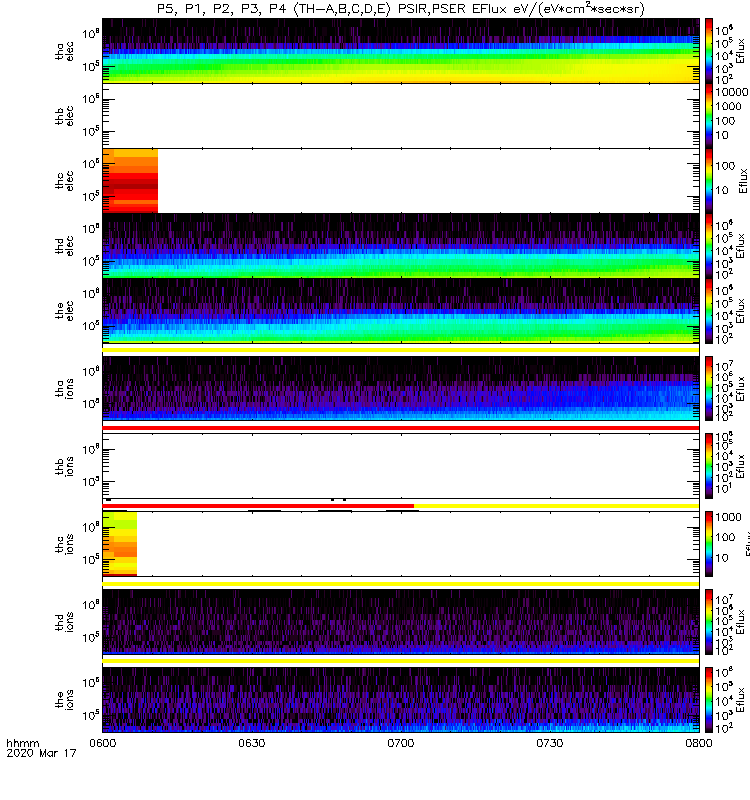The height and width of the screenshot is (800, 750).
Task: Click inside the the elec spectrogram panel
Action: [401, 311]
